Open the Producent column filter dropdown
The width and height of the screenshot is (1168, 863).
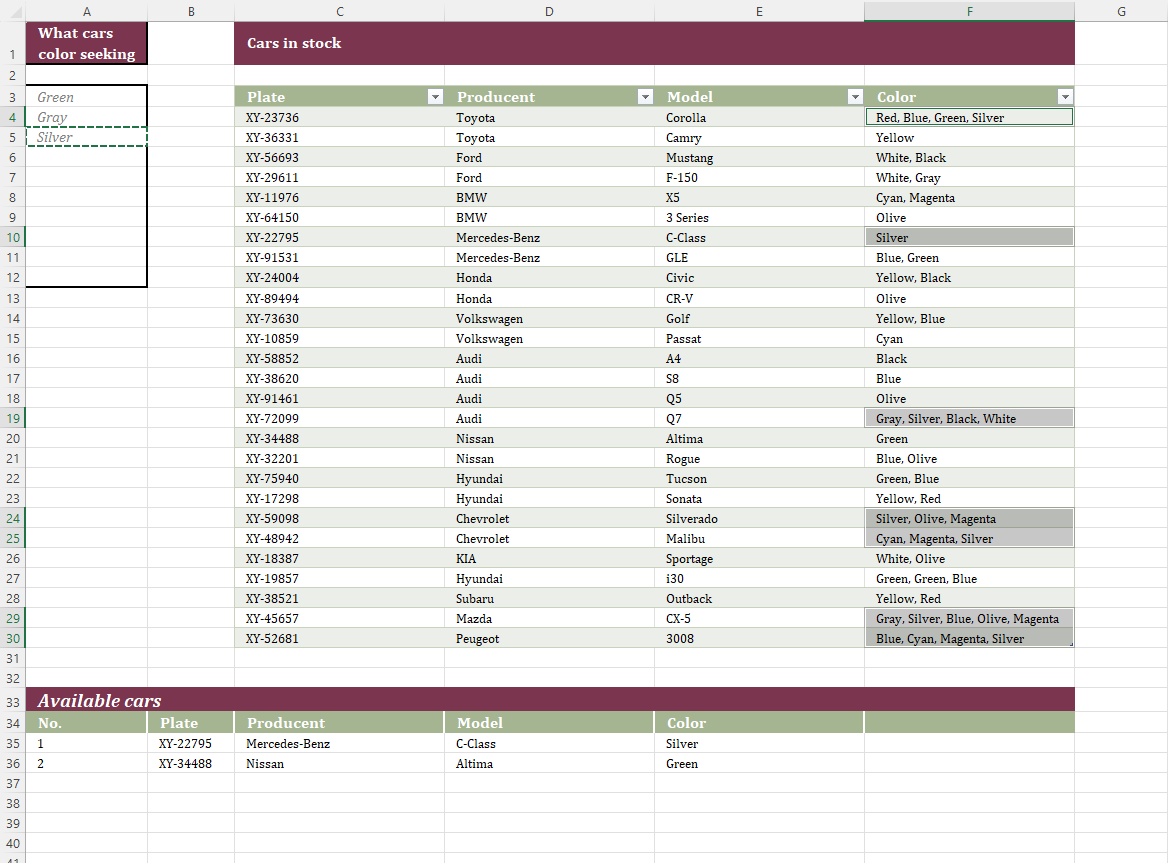tap(645, 97)
